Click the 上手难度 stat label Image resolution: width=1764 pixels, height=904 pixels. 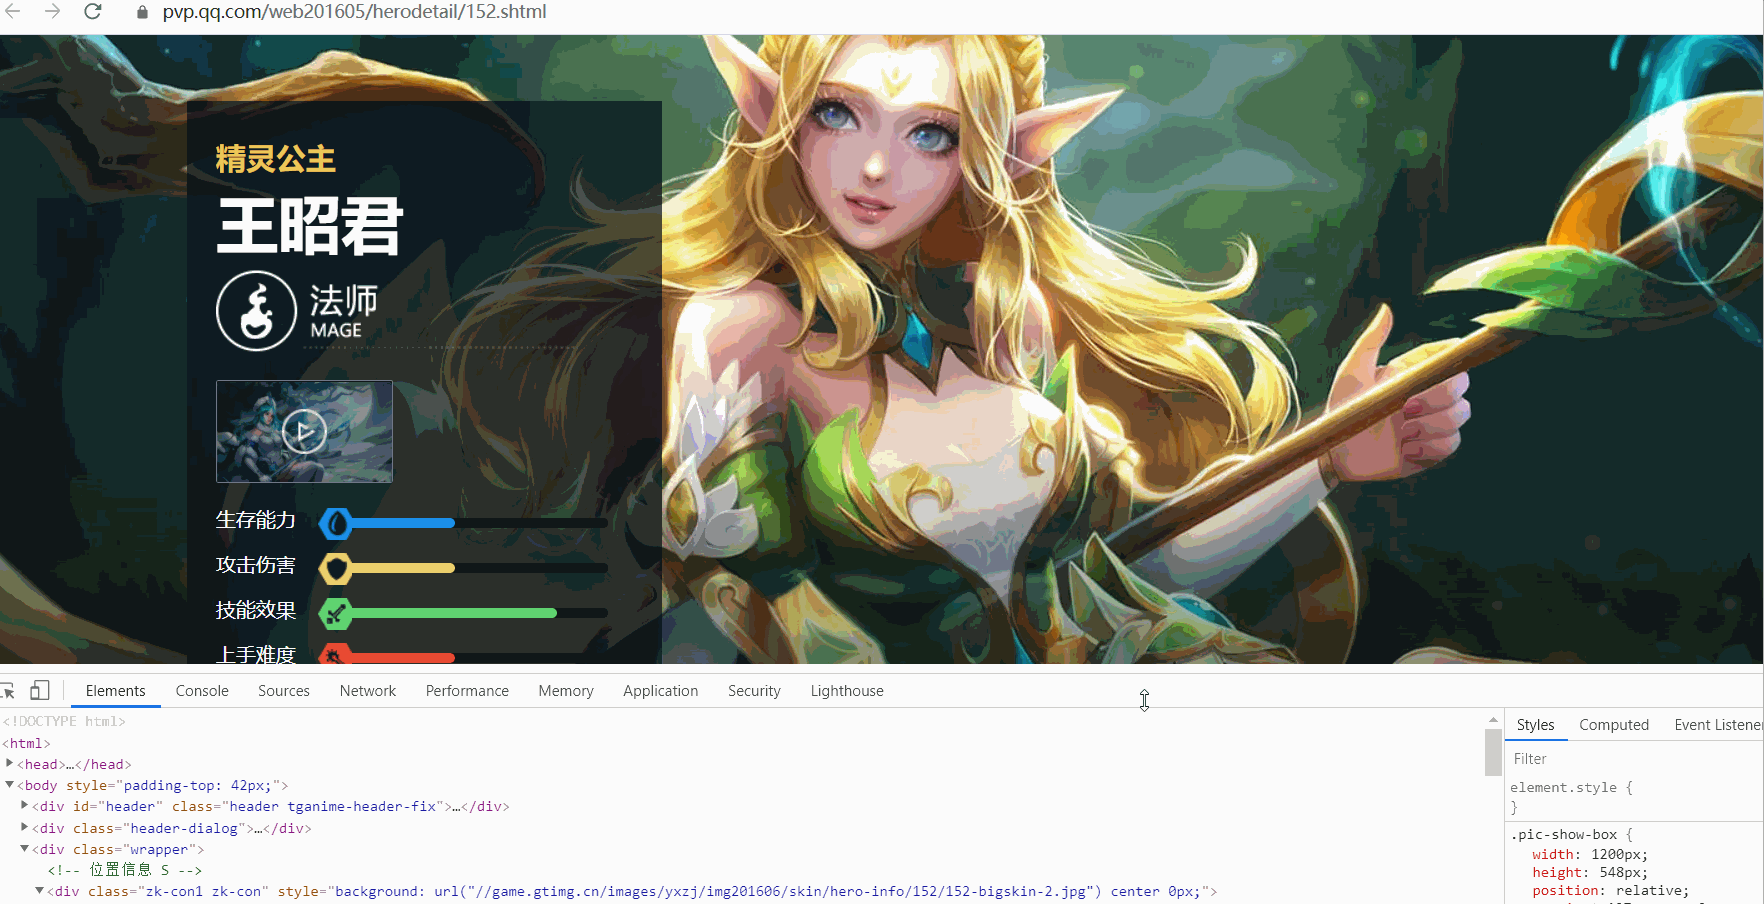pyautogui.click(x=256, y=654)
